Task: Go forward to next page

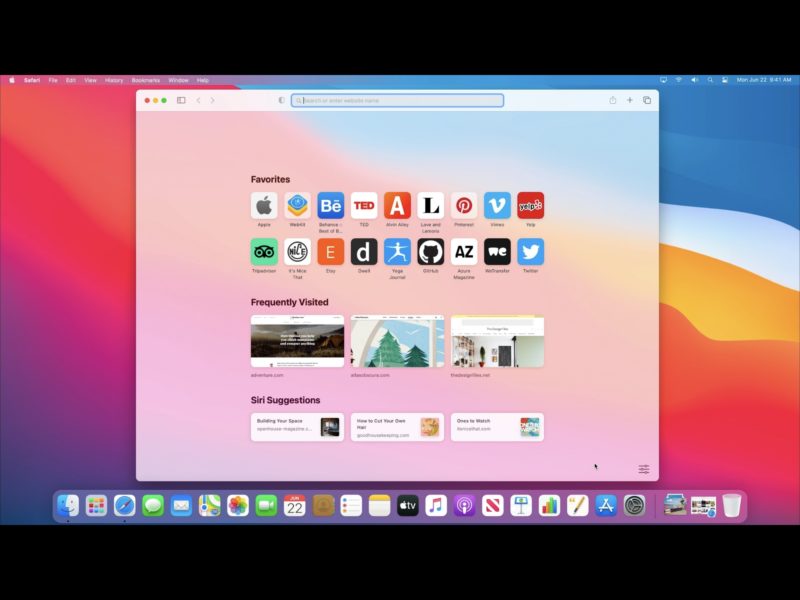Action: [213, 101]
